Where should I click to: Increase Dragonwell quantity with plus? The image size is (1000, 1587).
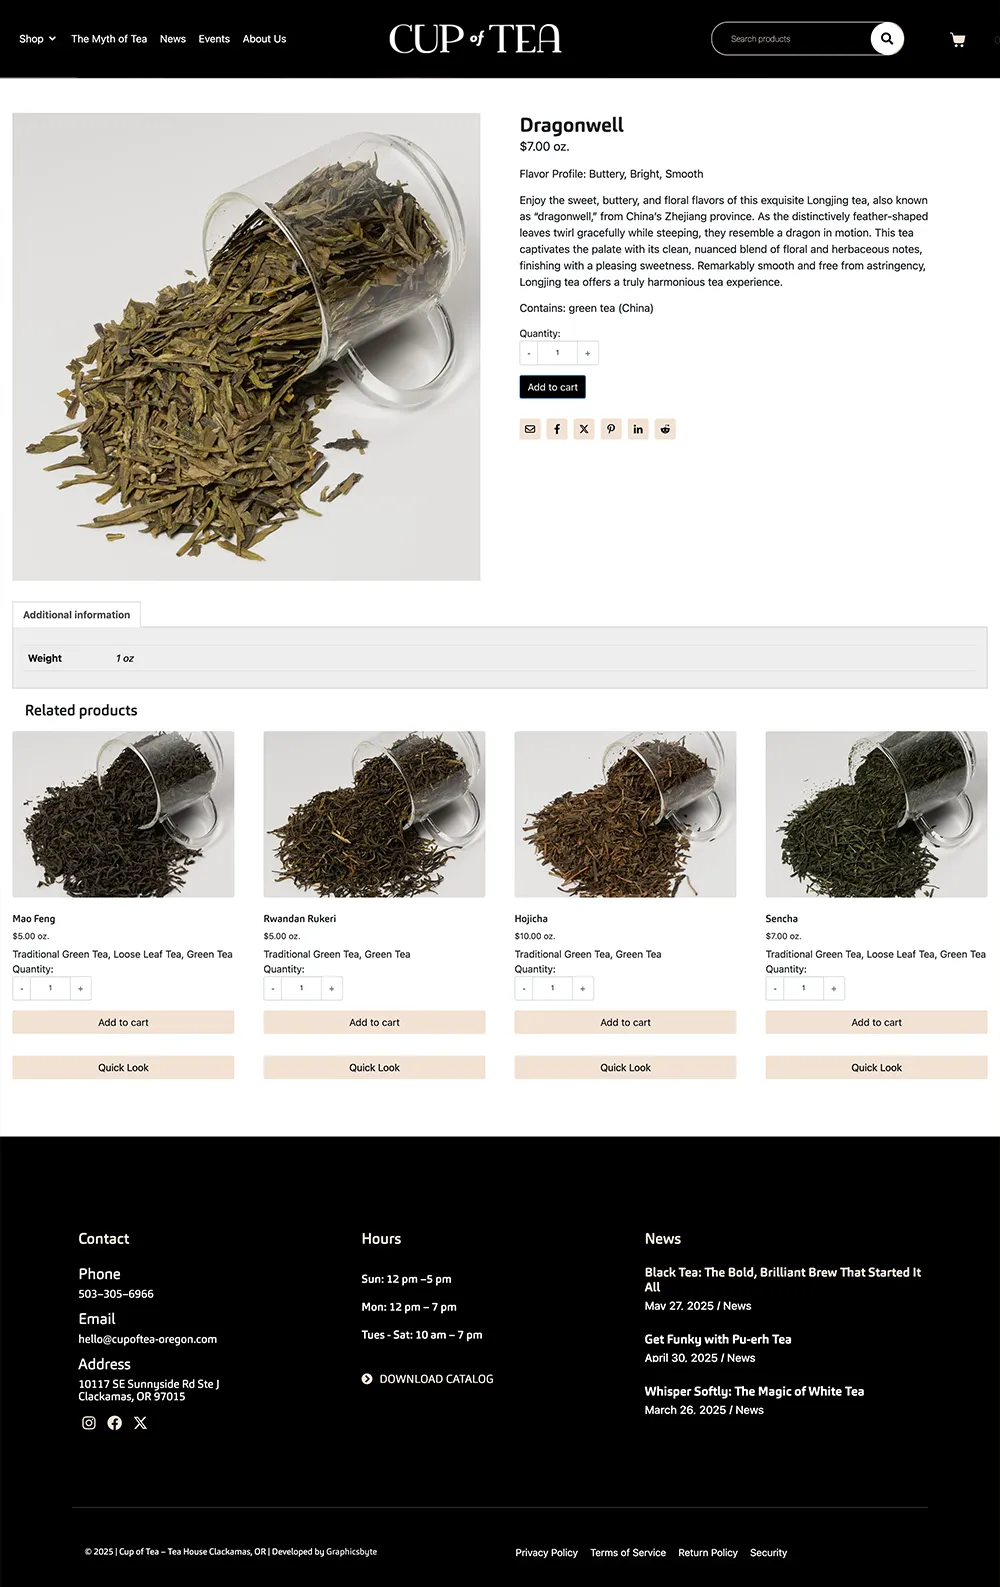pos(588,353)
